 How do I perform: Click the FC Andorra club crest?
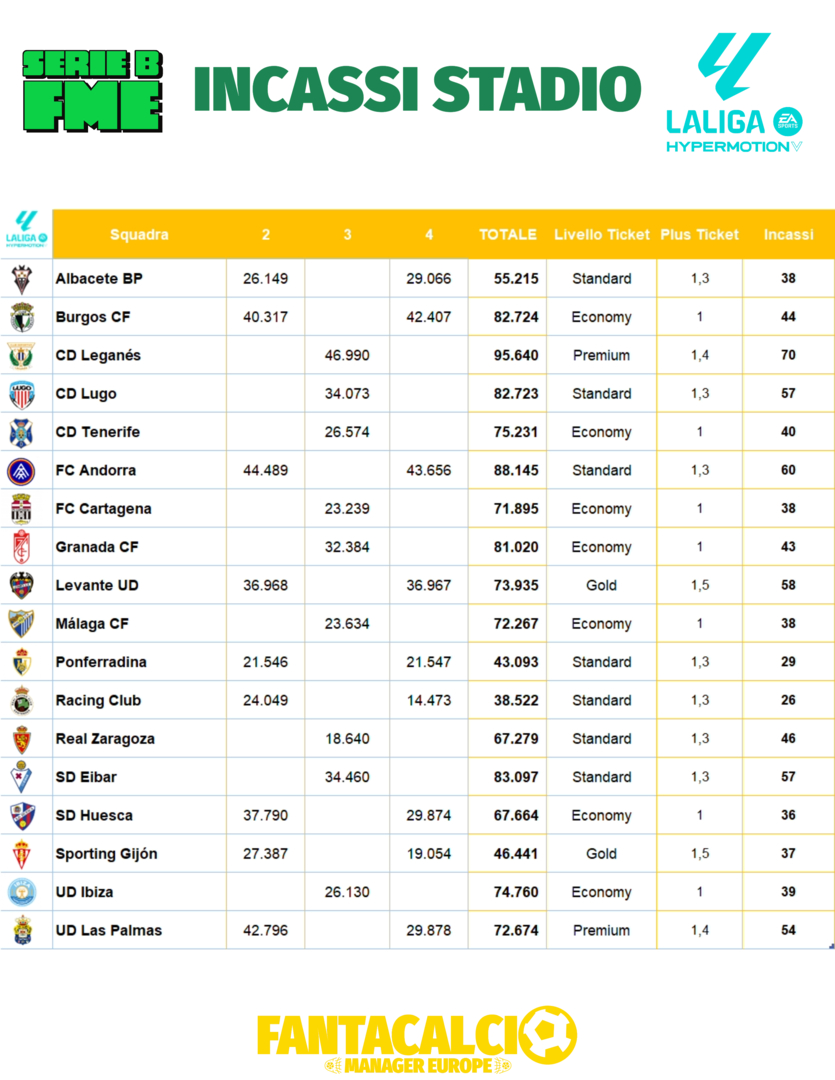pos(22,470)
